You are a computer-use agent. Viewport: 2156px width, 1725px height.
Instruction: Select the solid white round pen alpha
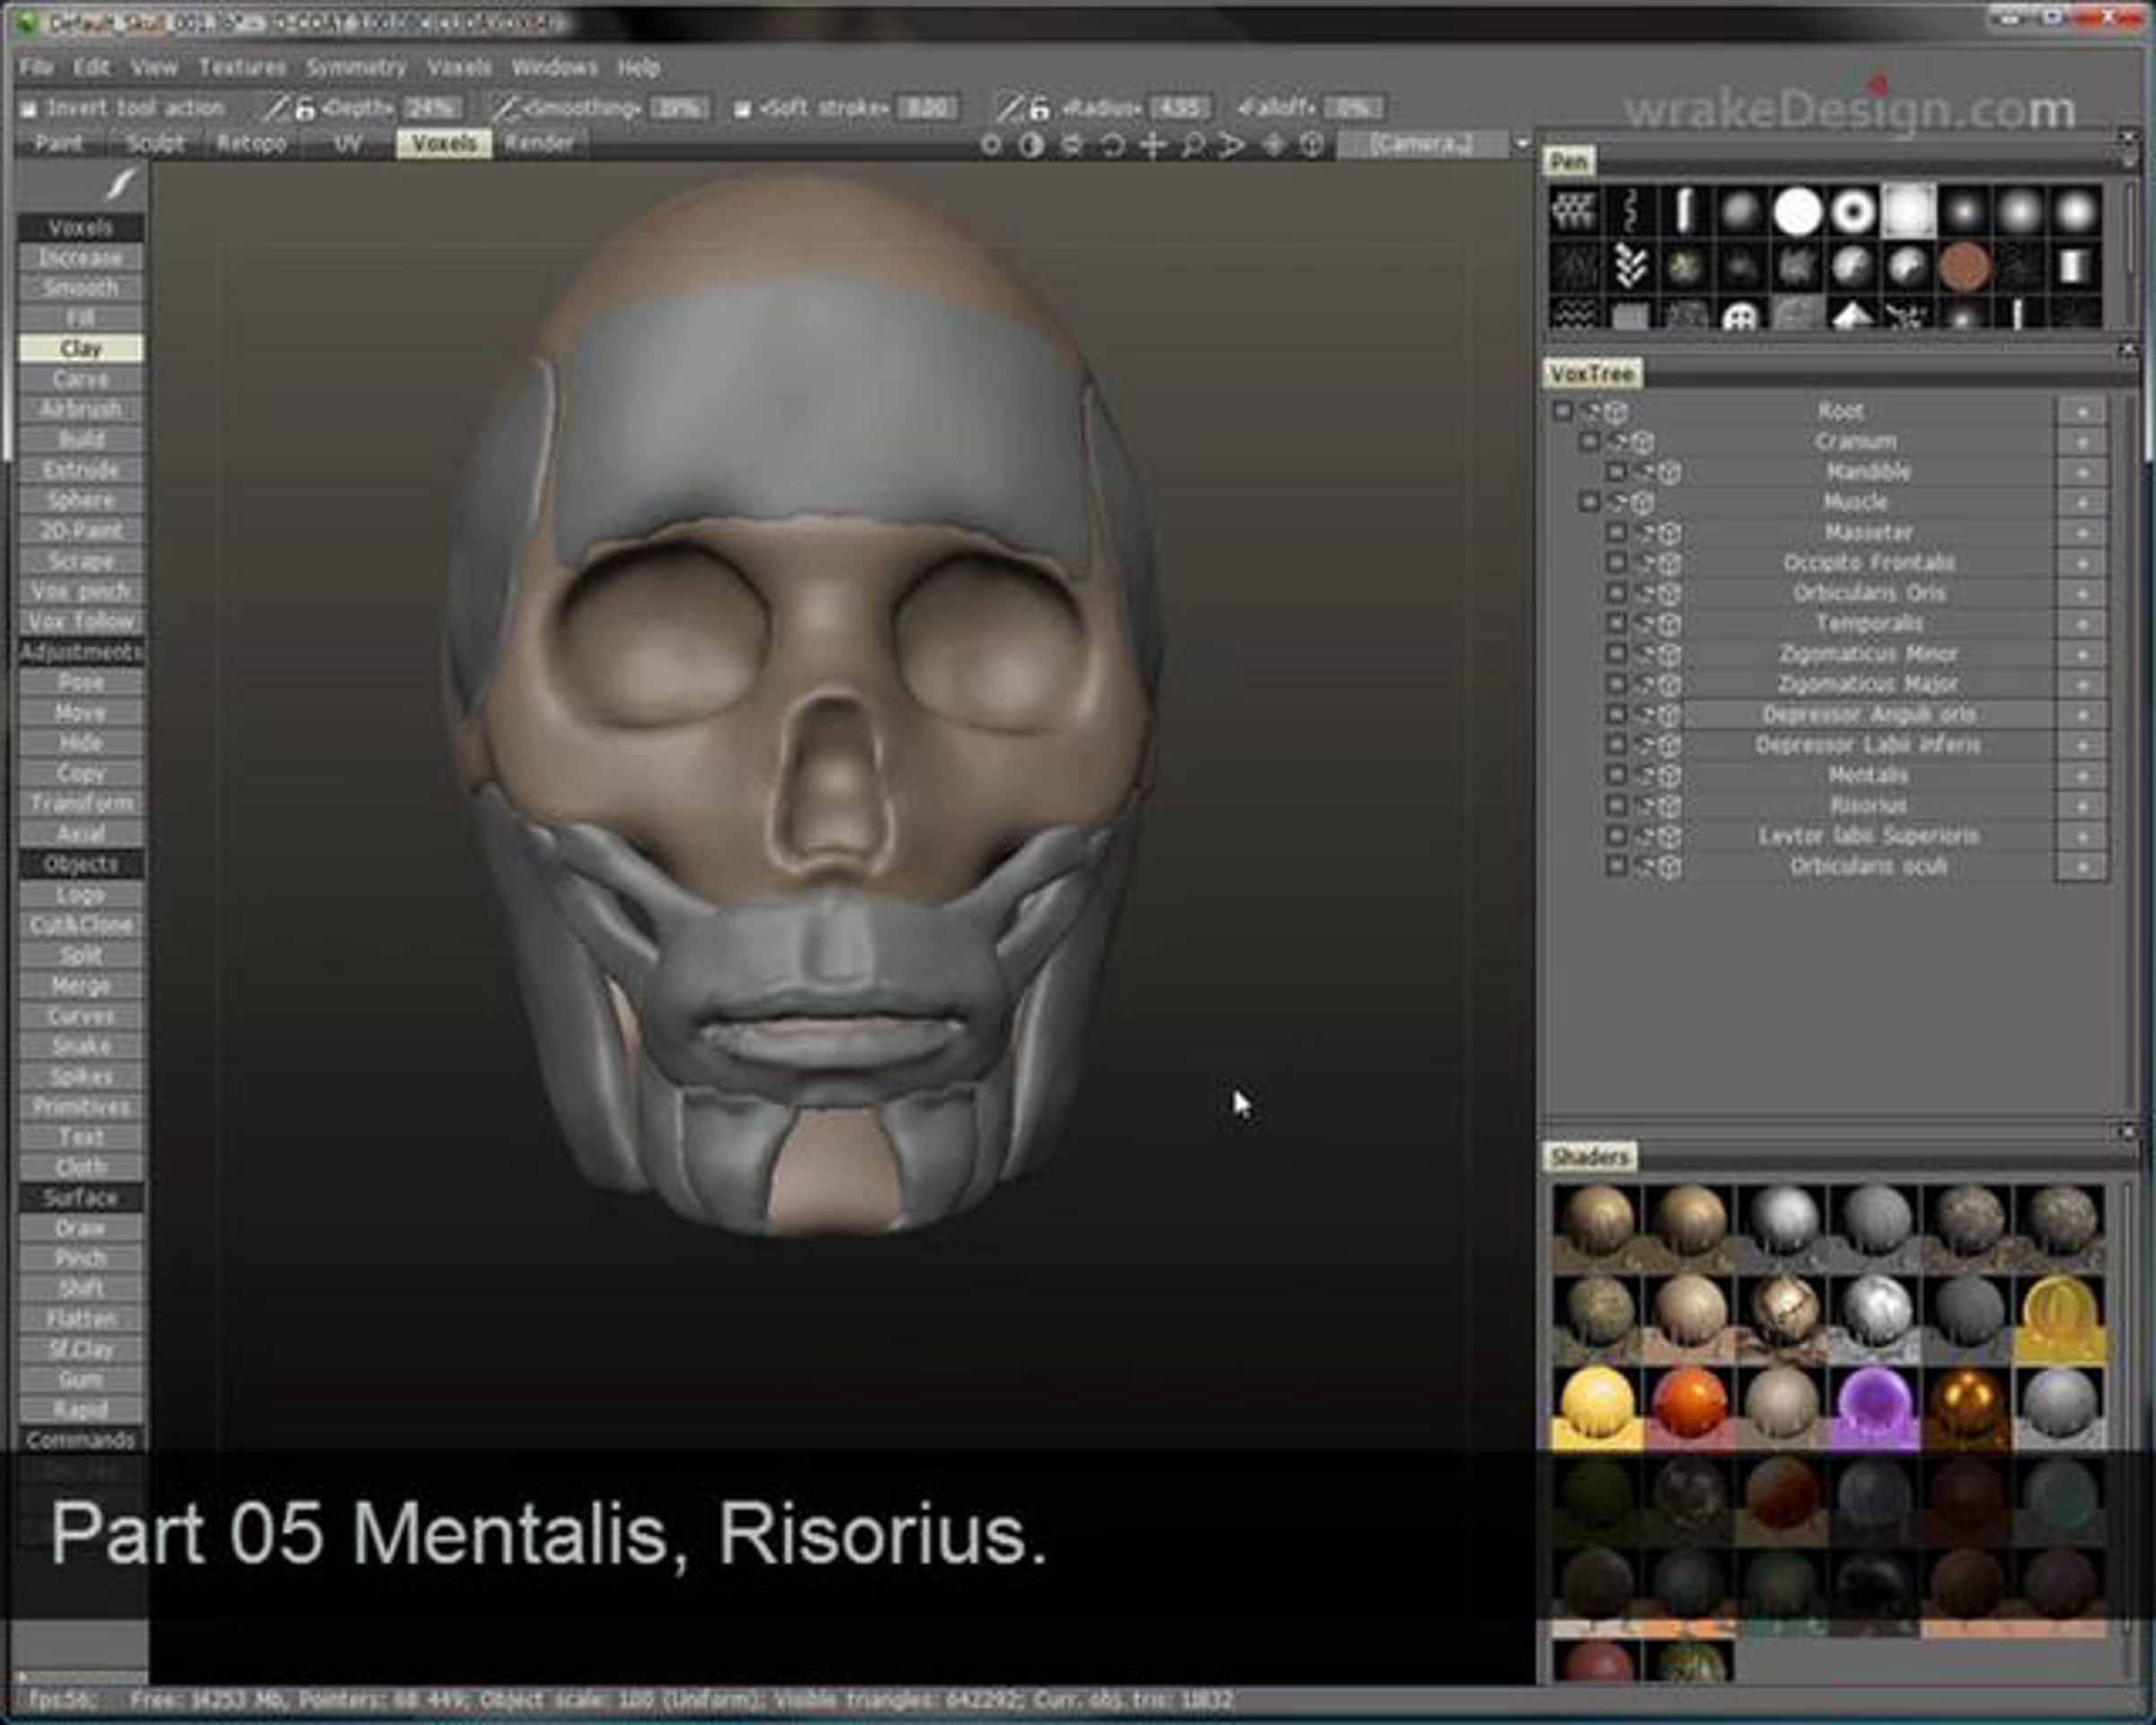click(x=1797, y=212)
